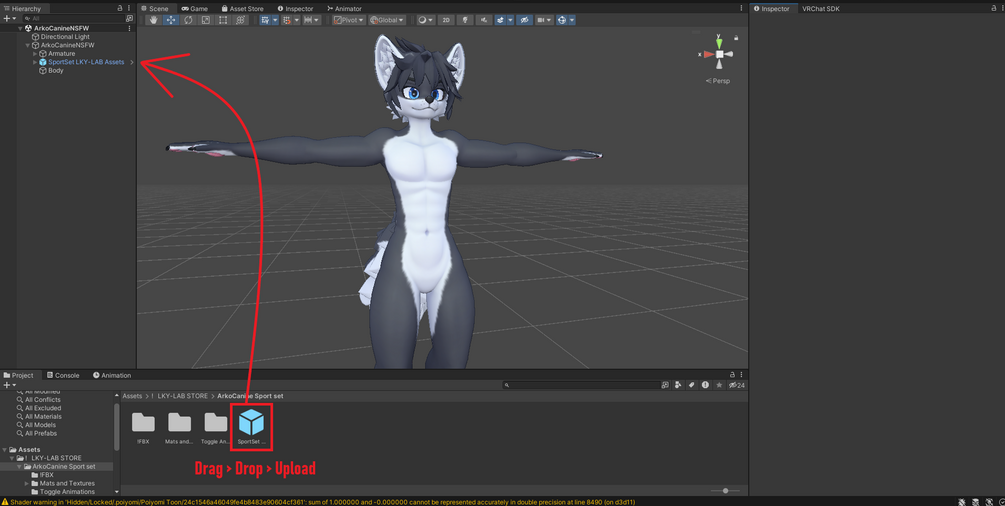Viewport: 1005px width, 506px height.
Task: Click the Hierarchy create plus button
Action: 9,19
